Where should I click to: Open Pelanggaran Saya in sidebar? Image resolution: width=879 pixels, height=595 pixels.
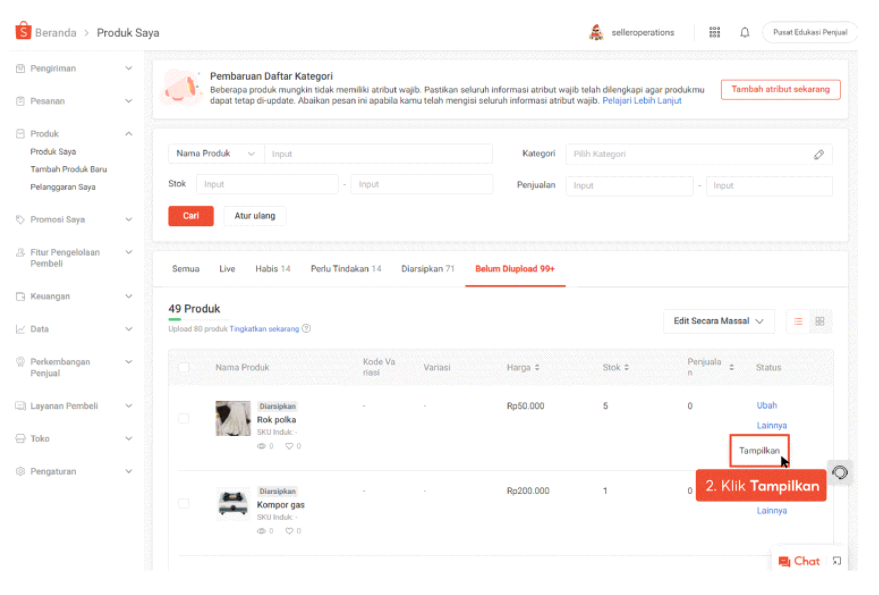(63, 187)
